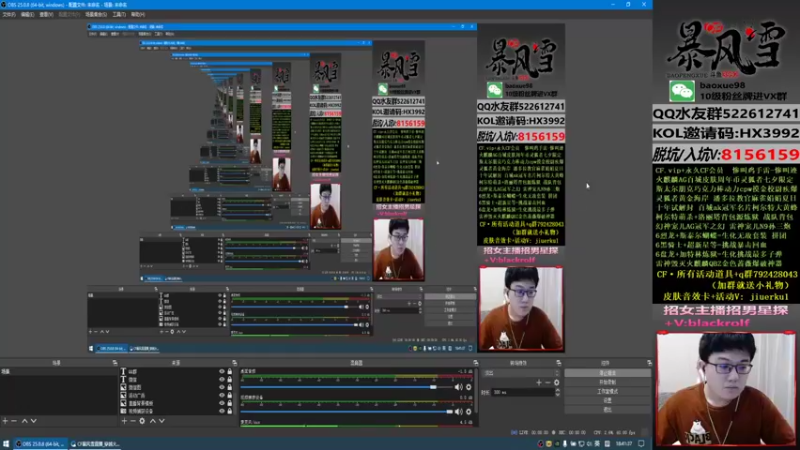Open the 淡出 scene transition dropdown

[x=521, y=373]
